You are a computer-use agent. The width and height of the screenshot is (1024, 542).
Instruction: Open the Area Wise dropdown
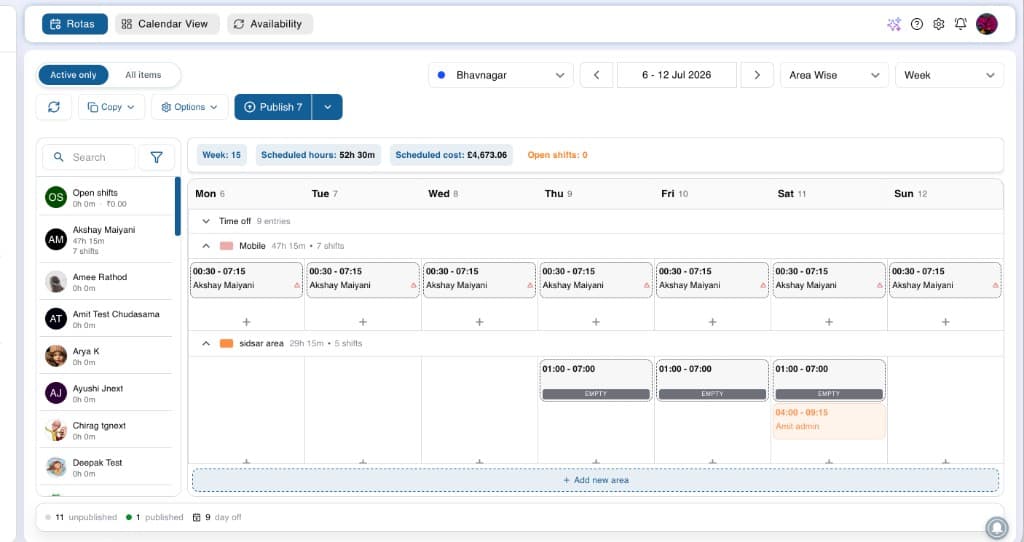click(x=834, y=75)
